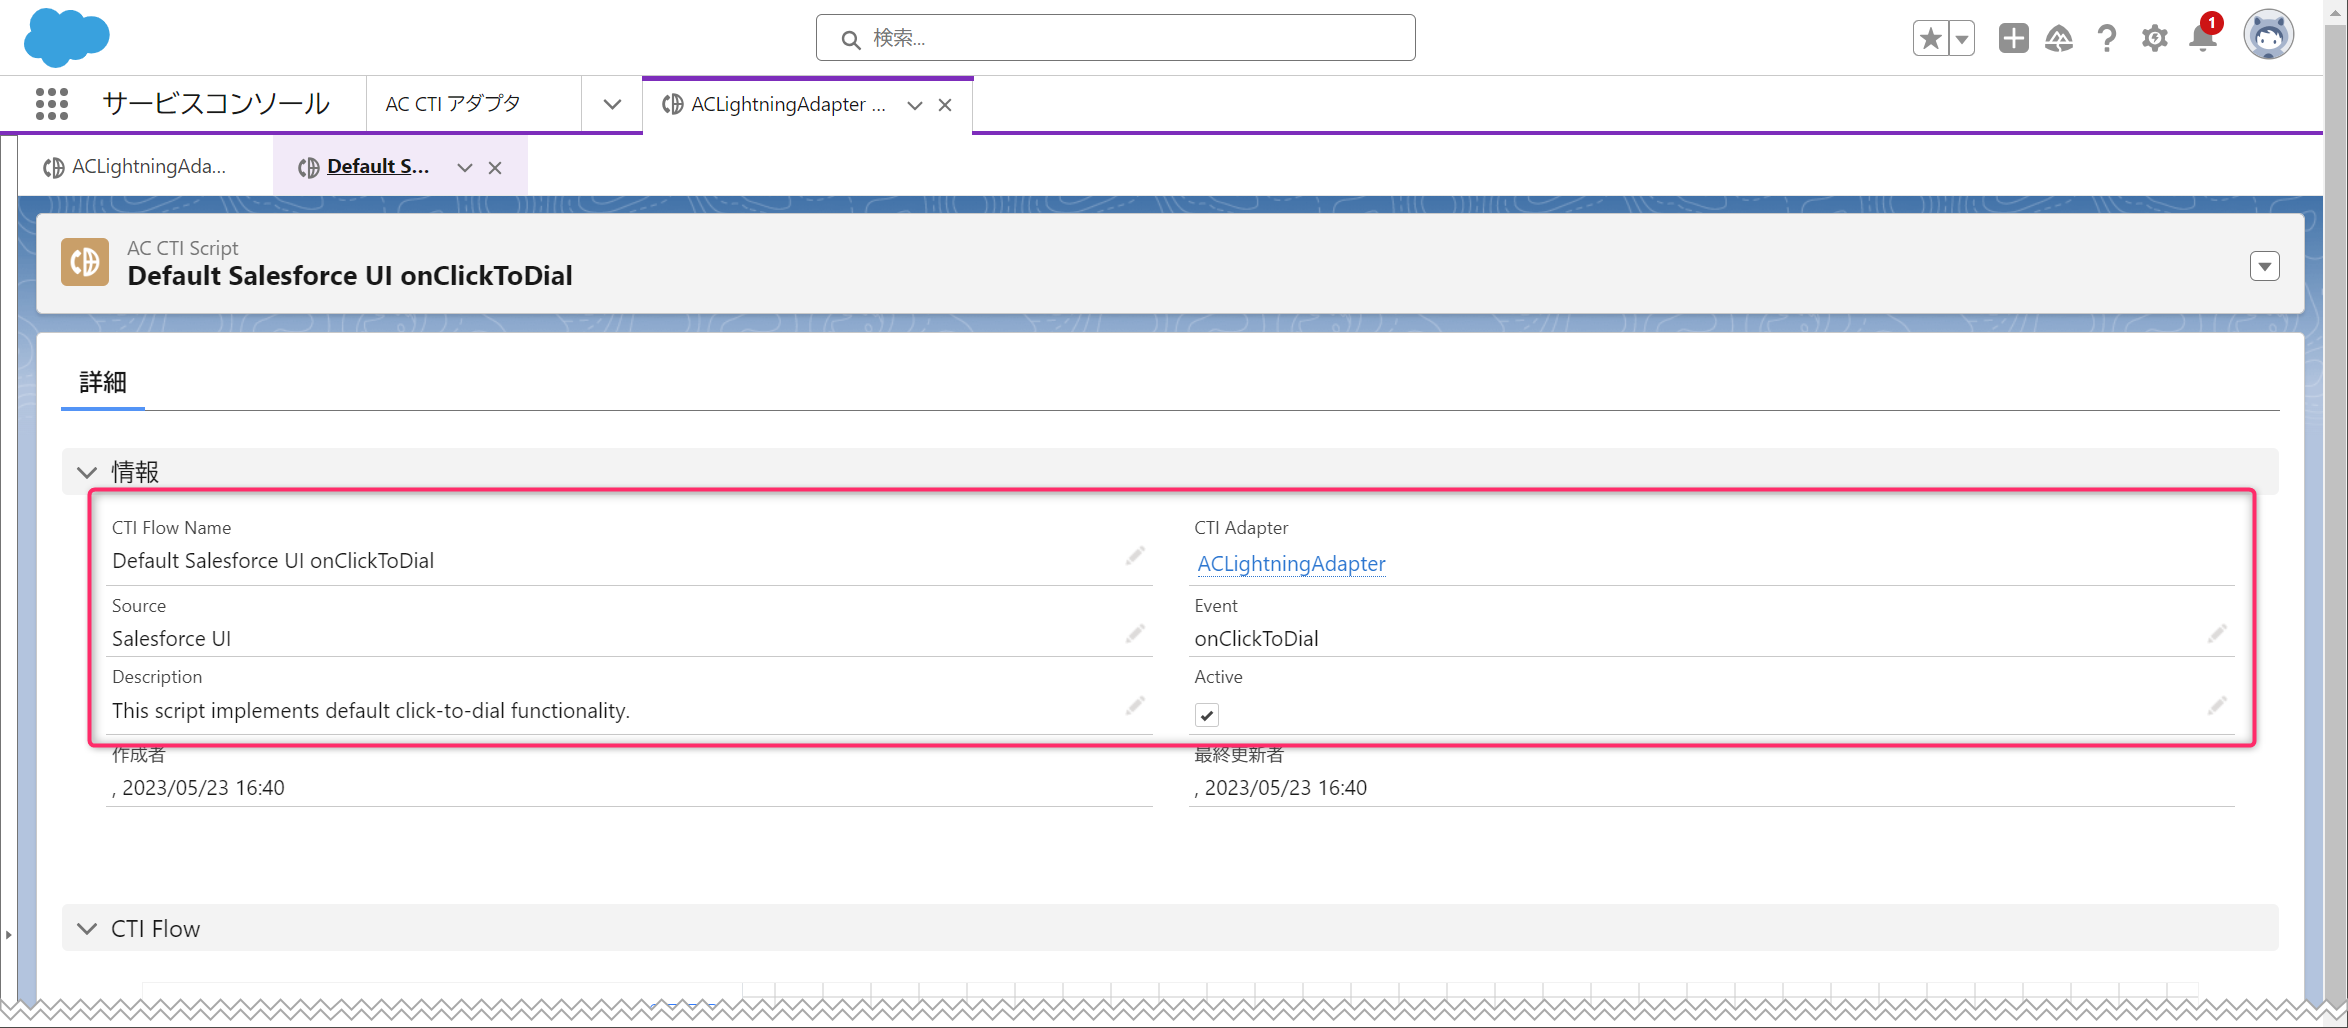Open the record actions dropdown button
The image size is (2348, 1028).
[2264, 266]
